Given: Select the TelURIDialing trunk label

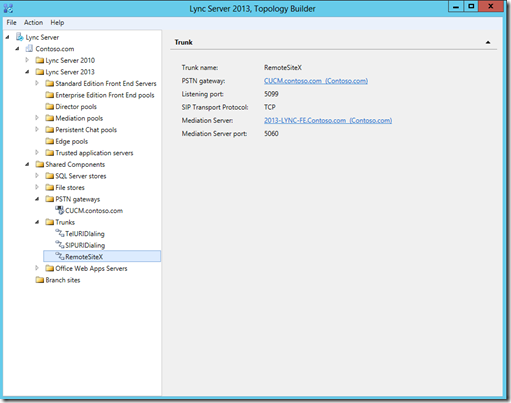Looking at the screenshot, I should [x=85, y=234].
